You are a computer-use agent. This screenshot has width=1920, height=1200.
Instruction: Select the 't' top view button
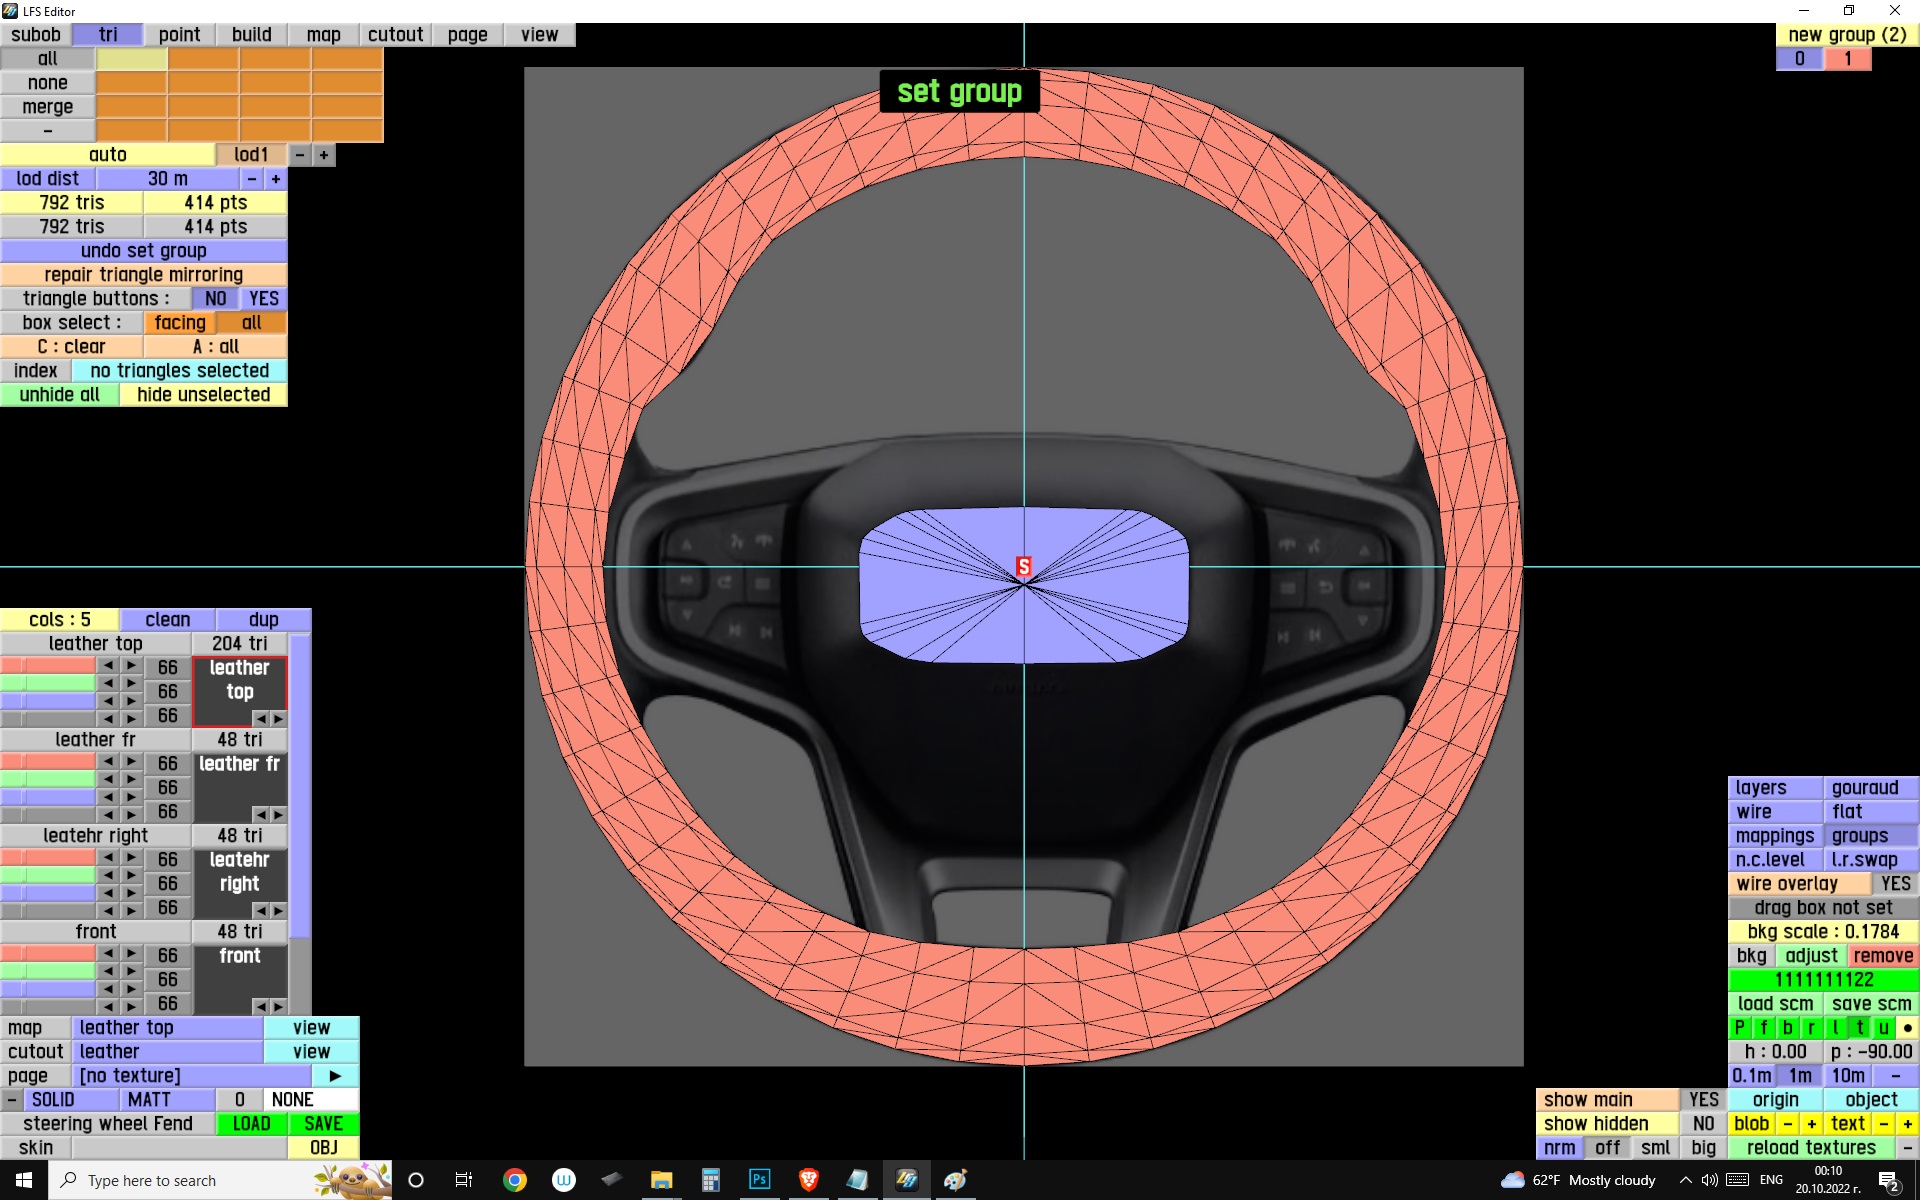pos(1859,1028)
